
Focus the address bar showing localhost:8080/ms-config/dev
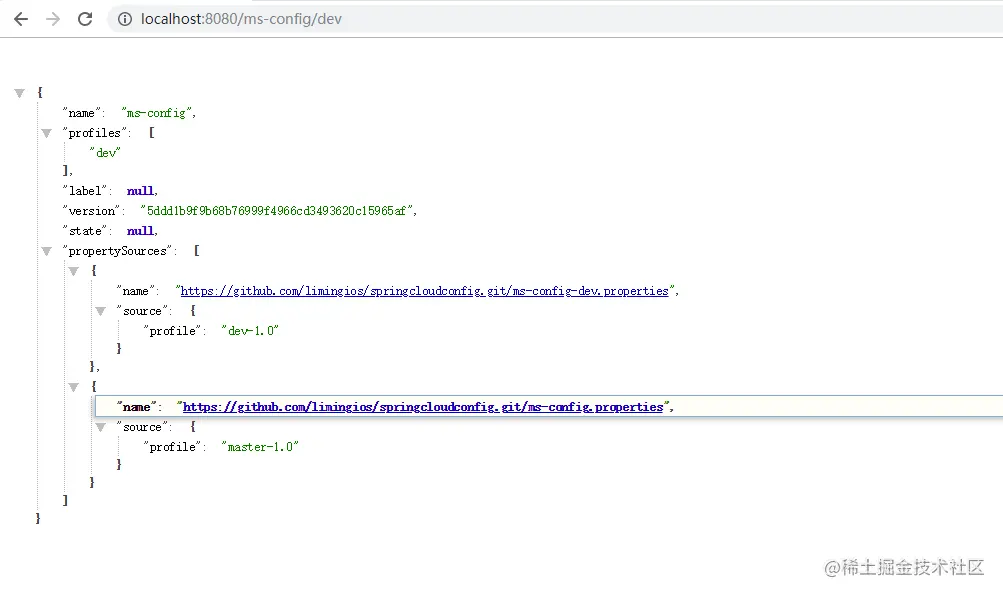coord(557,19)
